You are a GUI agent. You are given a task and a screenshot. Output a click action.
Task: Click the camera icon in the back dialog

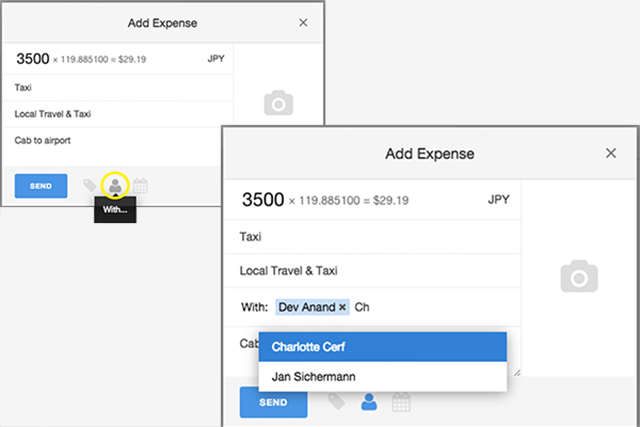(278, 102)
